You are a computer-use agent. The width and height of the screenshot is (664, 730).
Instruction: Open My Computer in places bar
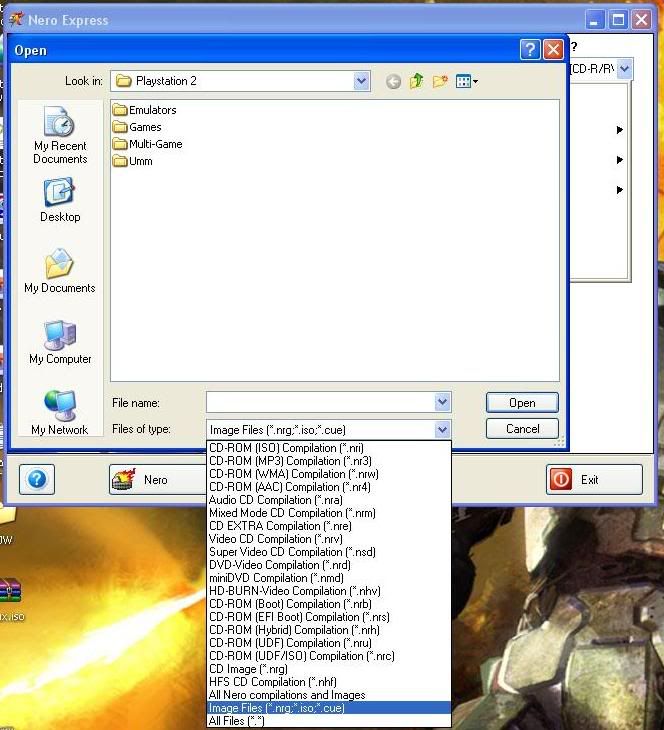[60, 342]
